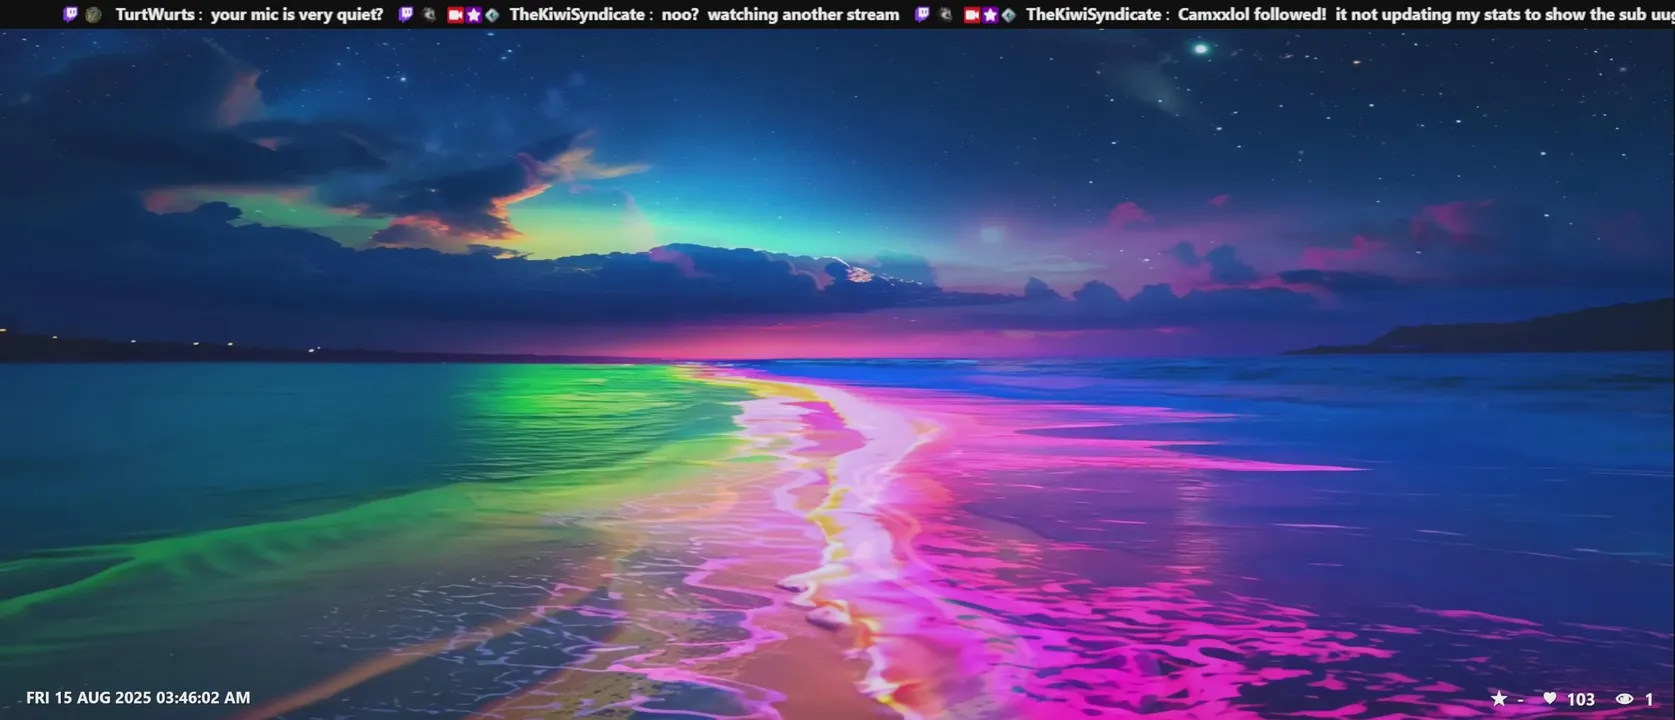Click the subscriber star icon in the stats bar
This screenshot has width=1675, height=720.
tap(1499, 698)
